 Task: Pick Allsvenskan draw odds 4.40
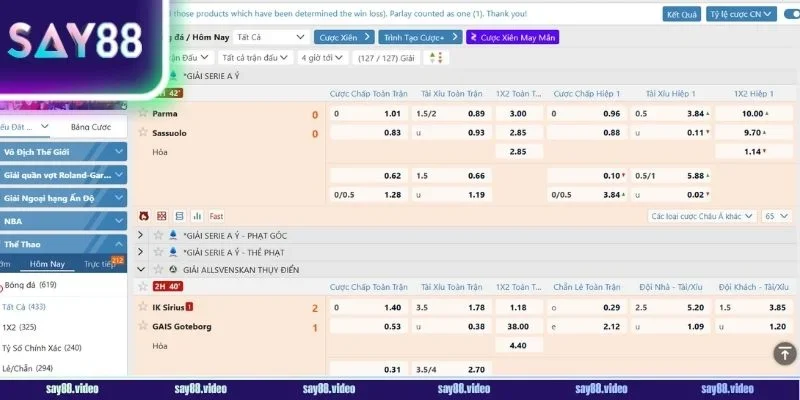coord(519,345)
